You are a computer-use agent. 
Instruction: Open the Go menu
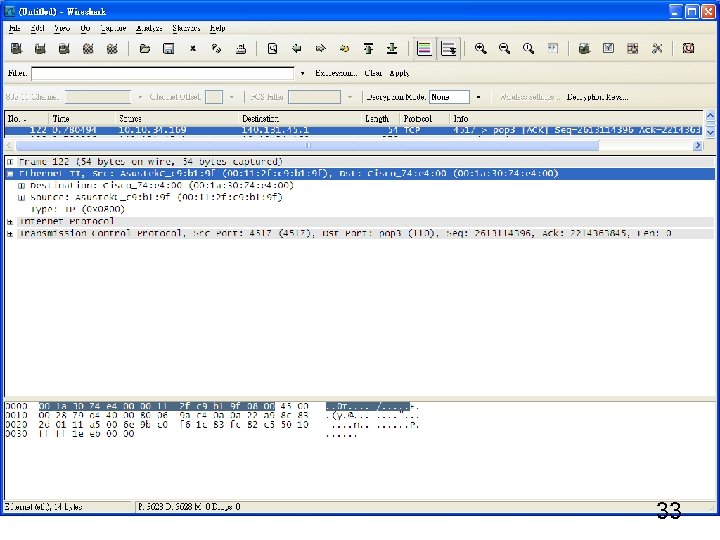(x=85, y=28)
